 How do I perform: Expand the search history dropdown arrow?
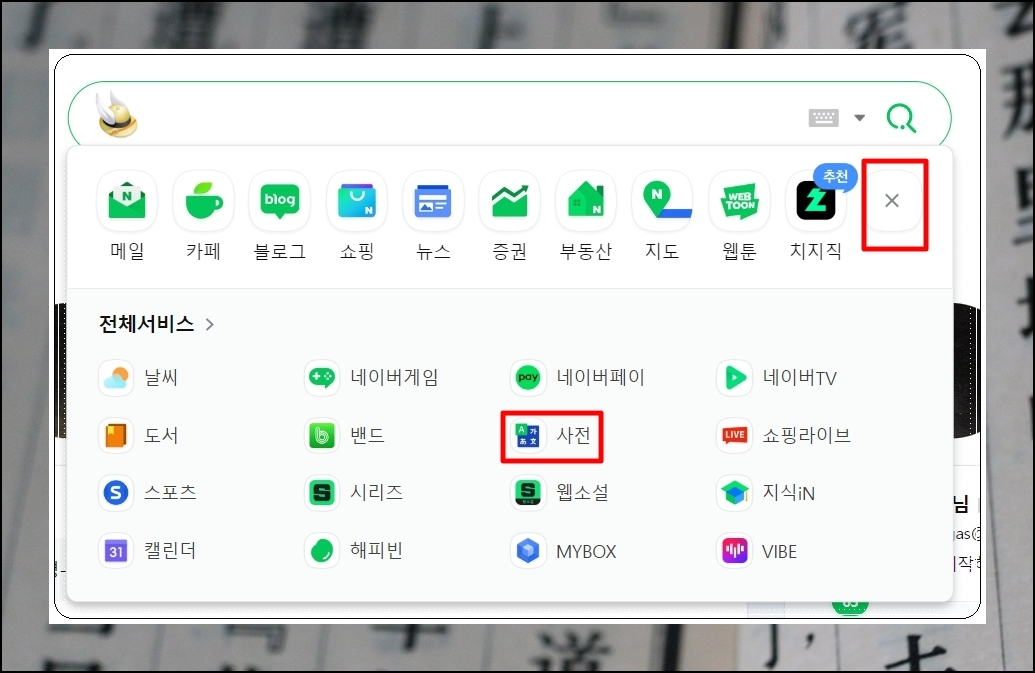(859, 118)
